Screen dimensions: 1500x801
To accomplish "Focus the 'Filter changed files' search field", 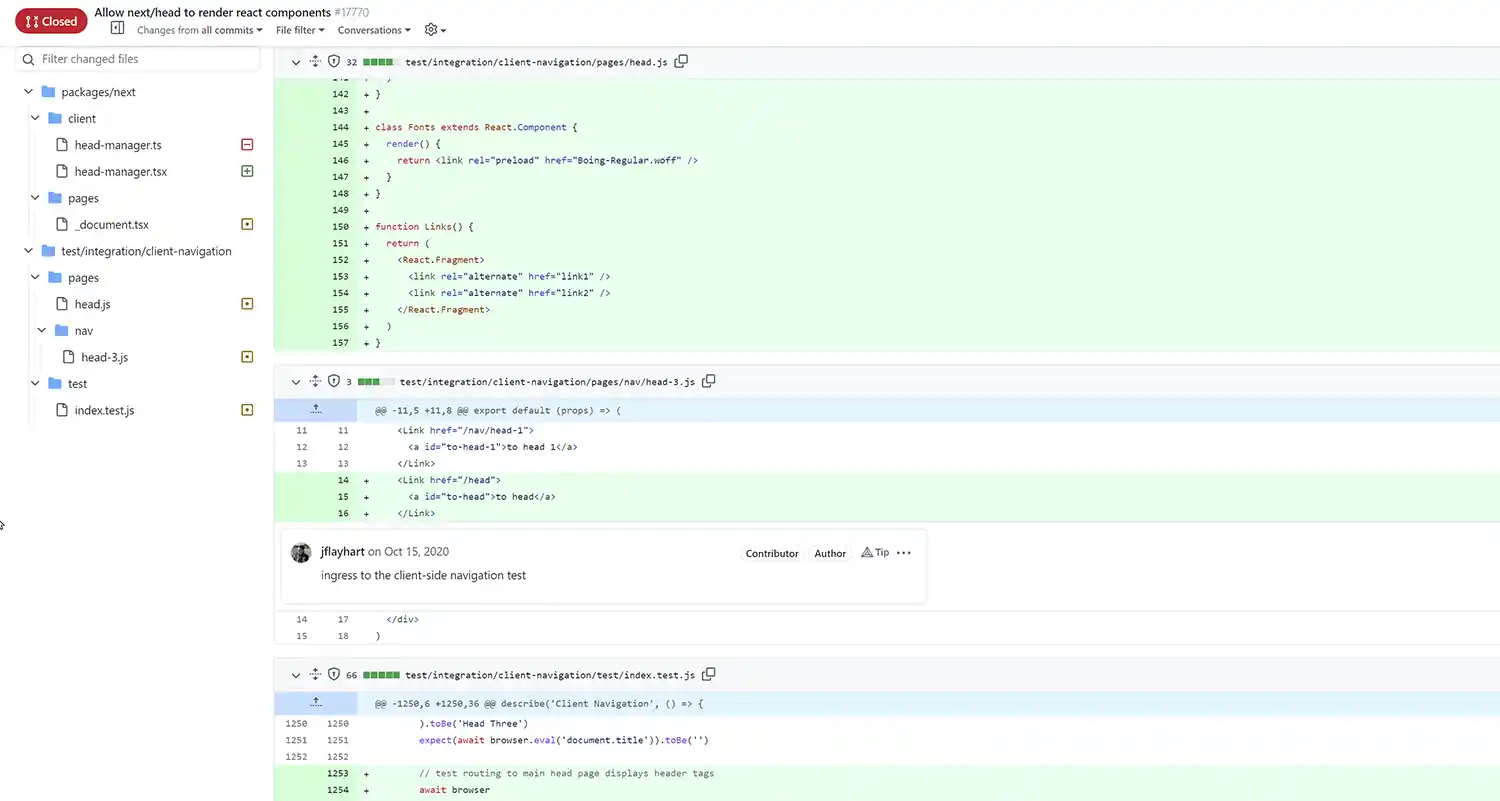I will [139, 59].
